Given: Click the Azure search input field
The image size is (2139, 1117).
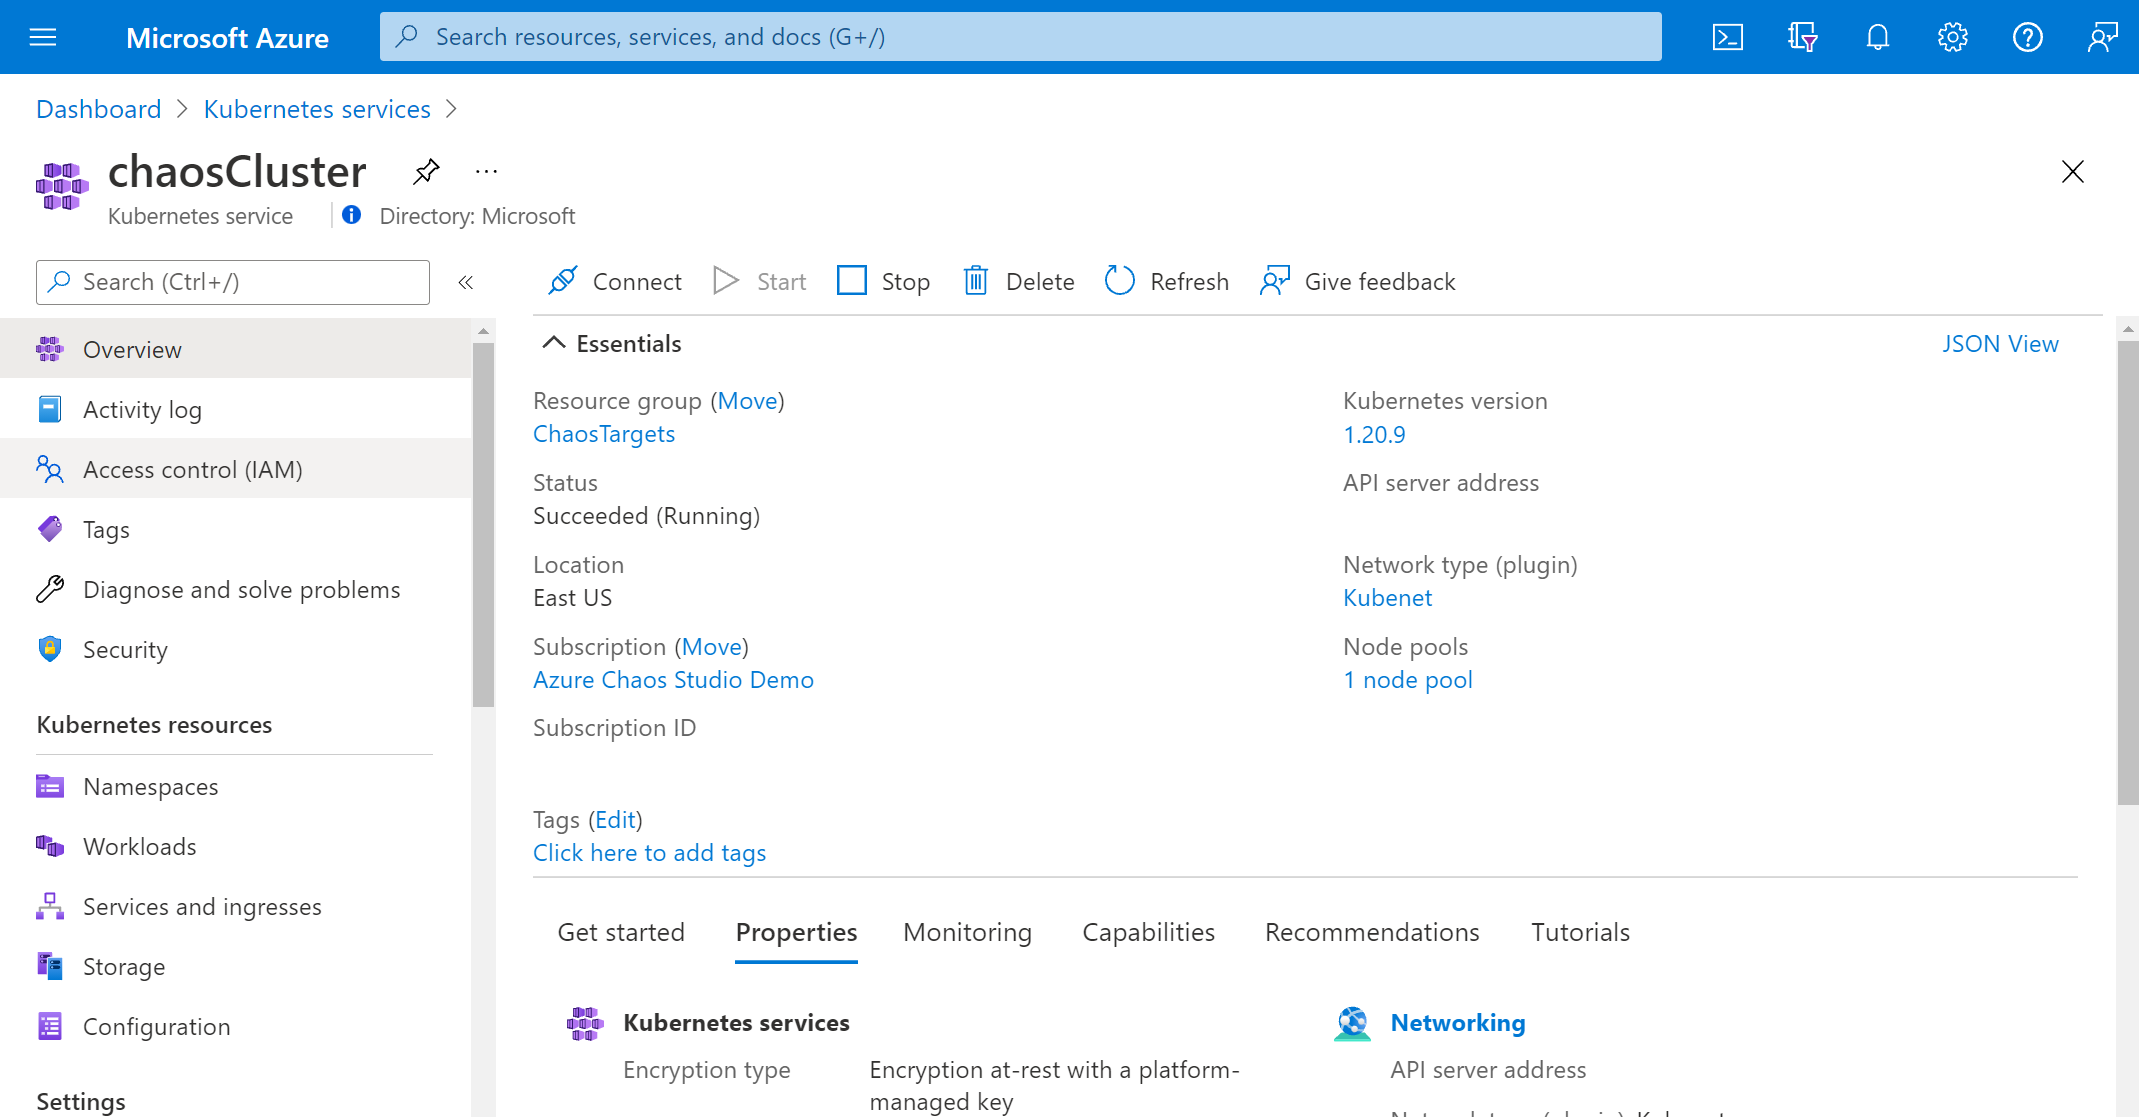Looking at the screenshot, I should [1019, 35].
